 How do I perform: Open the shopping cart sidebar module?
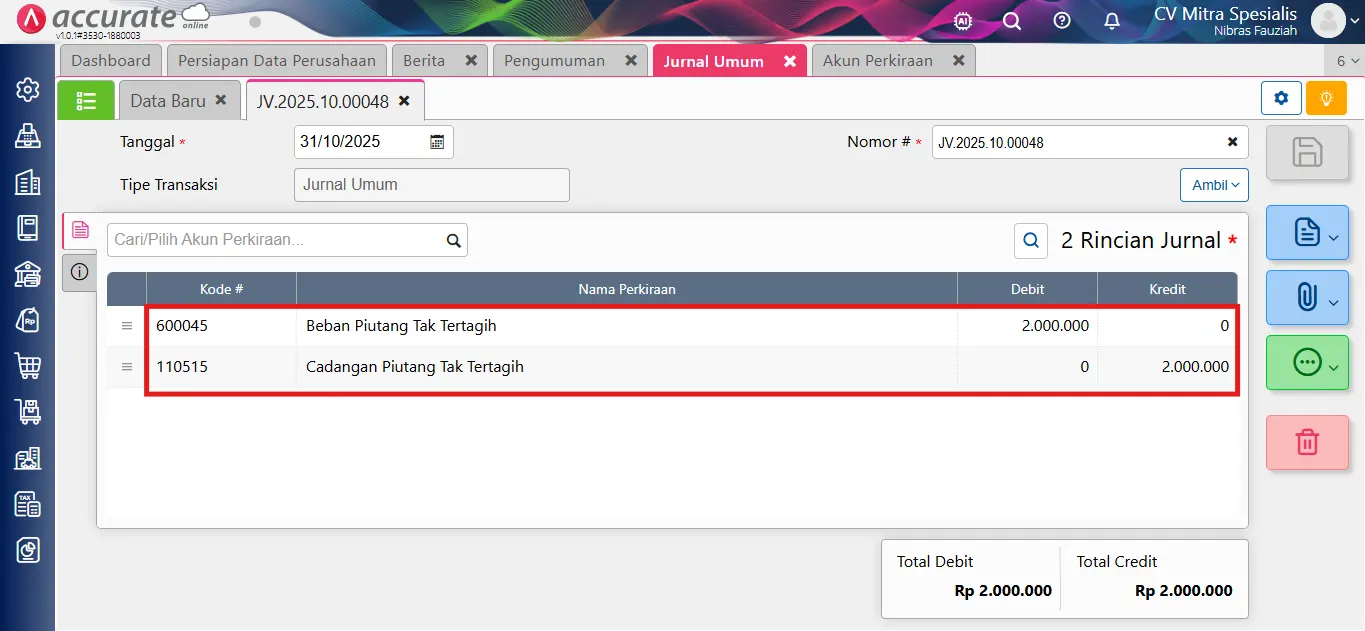28,365
